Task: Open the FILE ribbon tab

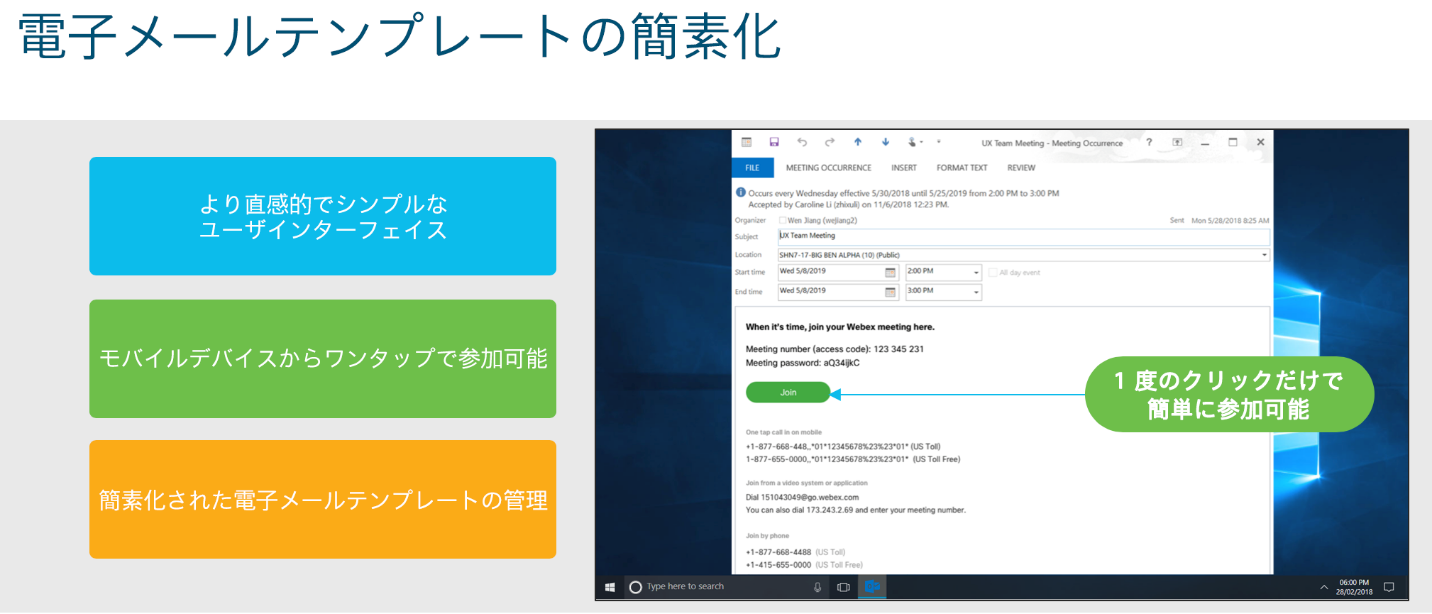Action: click(x=752, y=168)
